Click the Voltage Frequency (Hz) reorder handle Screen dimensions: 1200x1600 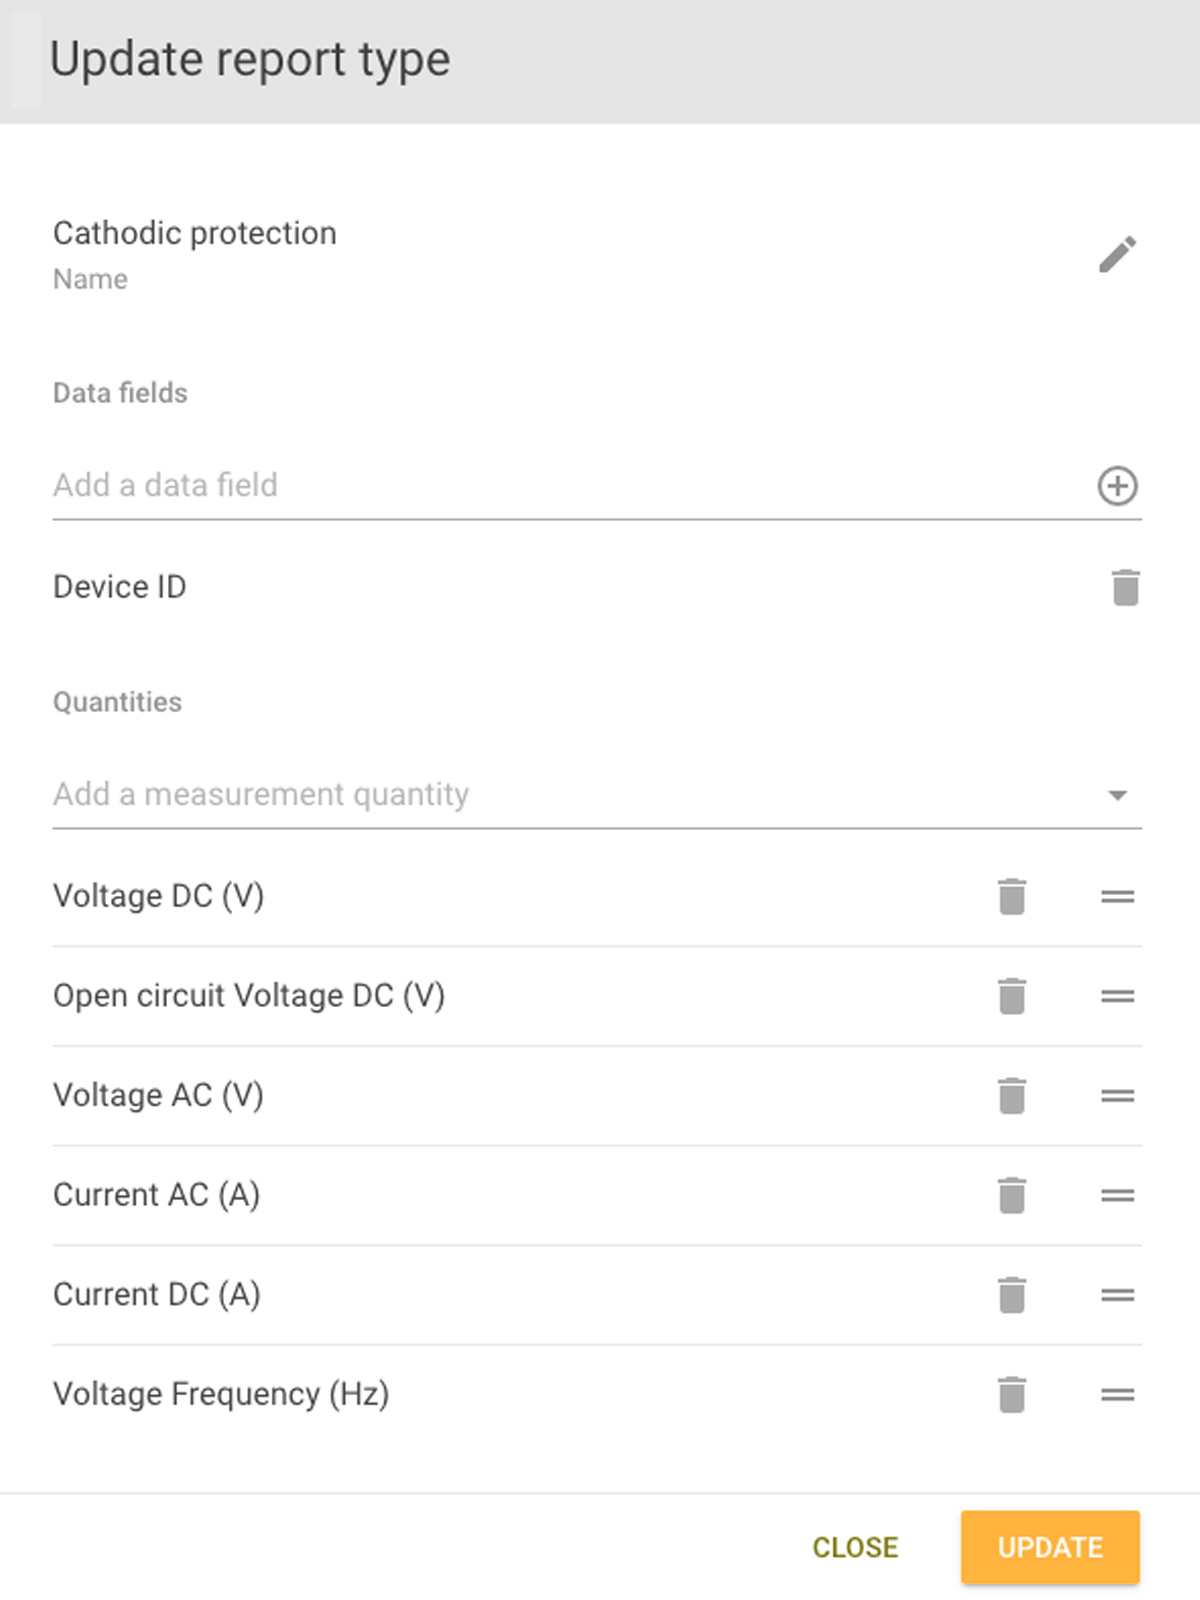pyautogui.click(x=1117, y=1395)
